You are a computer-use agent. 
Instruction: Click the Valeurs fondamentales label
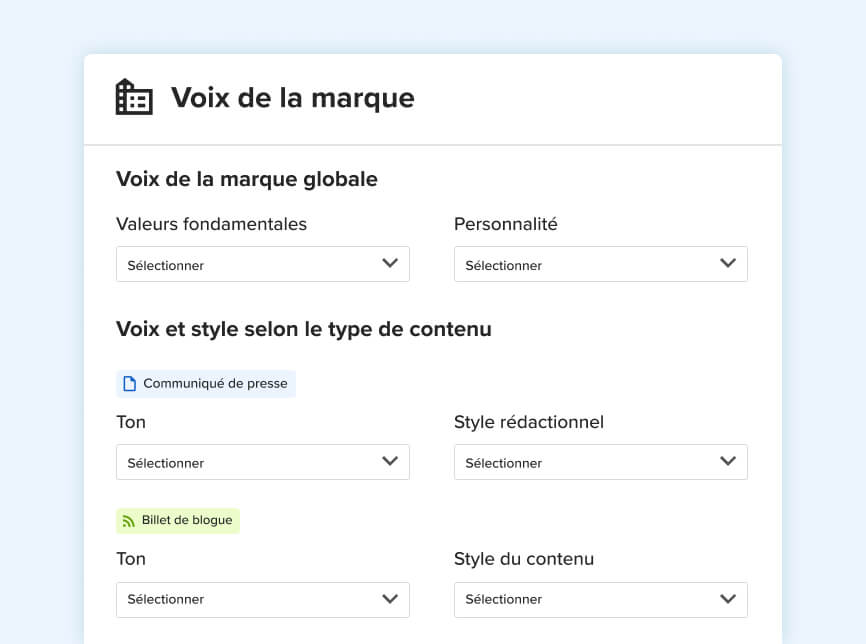[x=211, y=224]
